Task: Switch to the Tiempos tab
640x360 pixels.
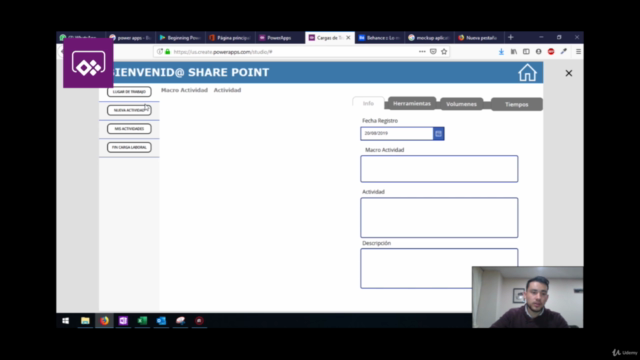Action: click(517, 104)
